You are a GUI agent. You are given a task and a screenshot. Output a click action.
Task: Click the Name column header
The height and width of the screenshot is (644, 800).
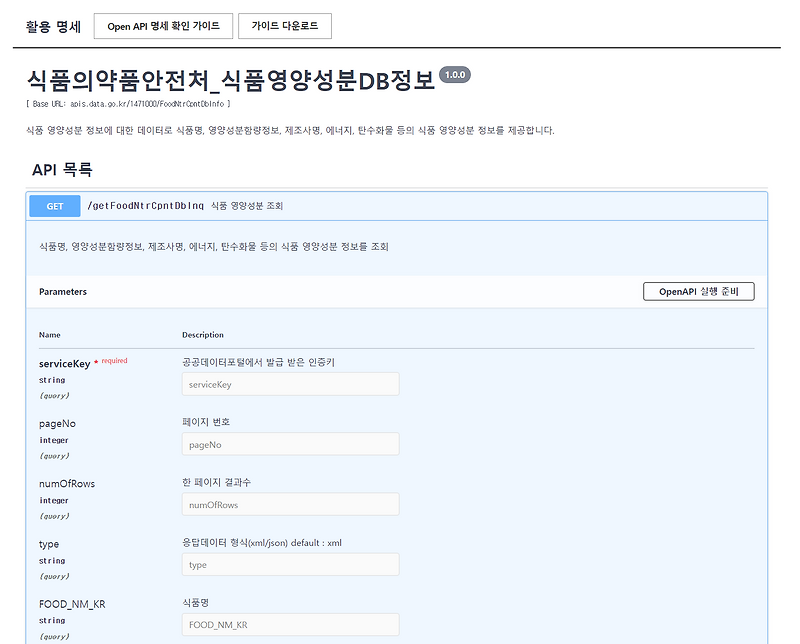(48, 334)
